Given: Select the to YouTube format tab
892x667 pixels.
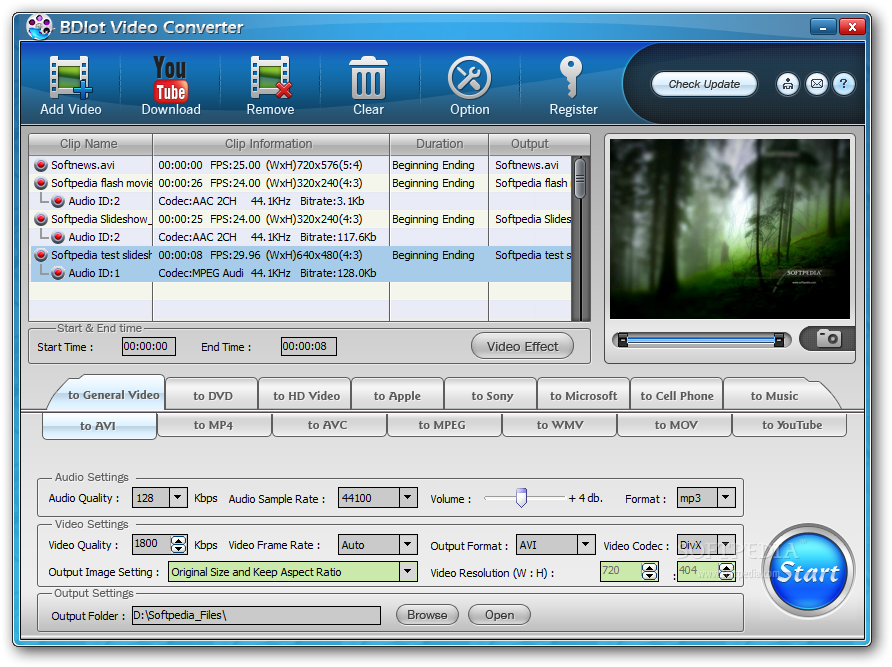Looking at the screenshot, I should [792, 425].
